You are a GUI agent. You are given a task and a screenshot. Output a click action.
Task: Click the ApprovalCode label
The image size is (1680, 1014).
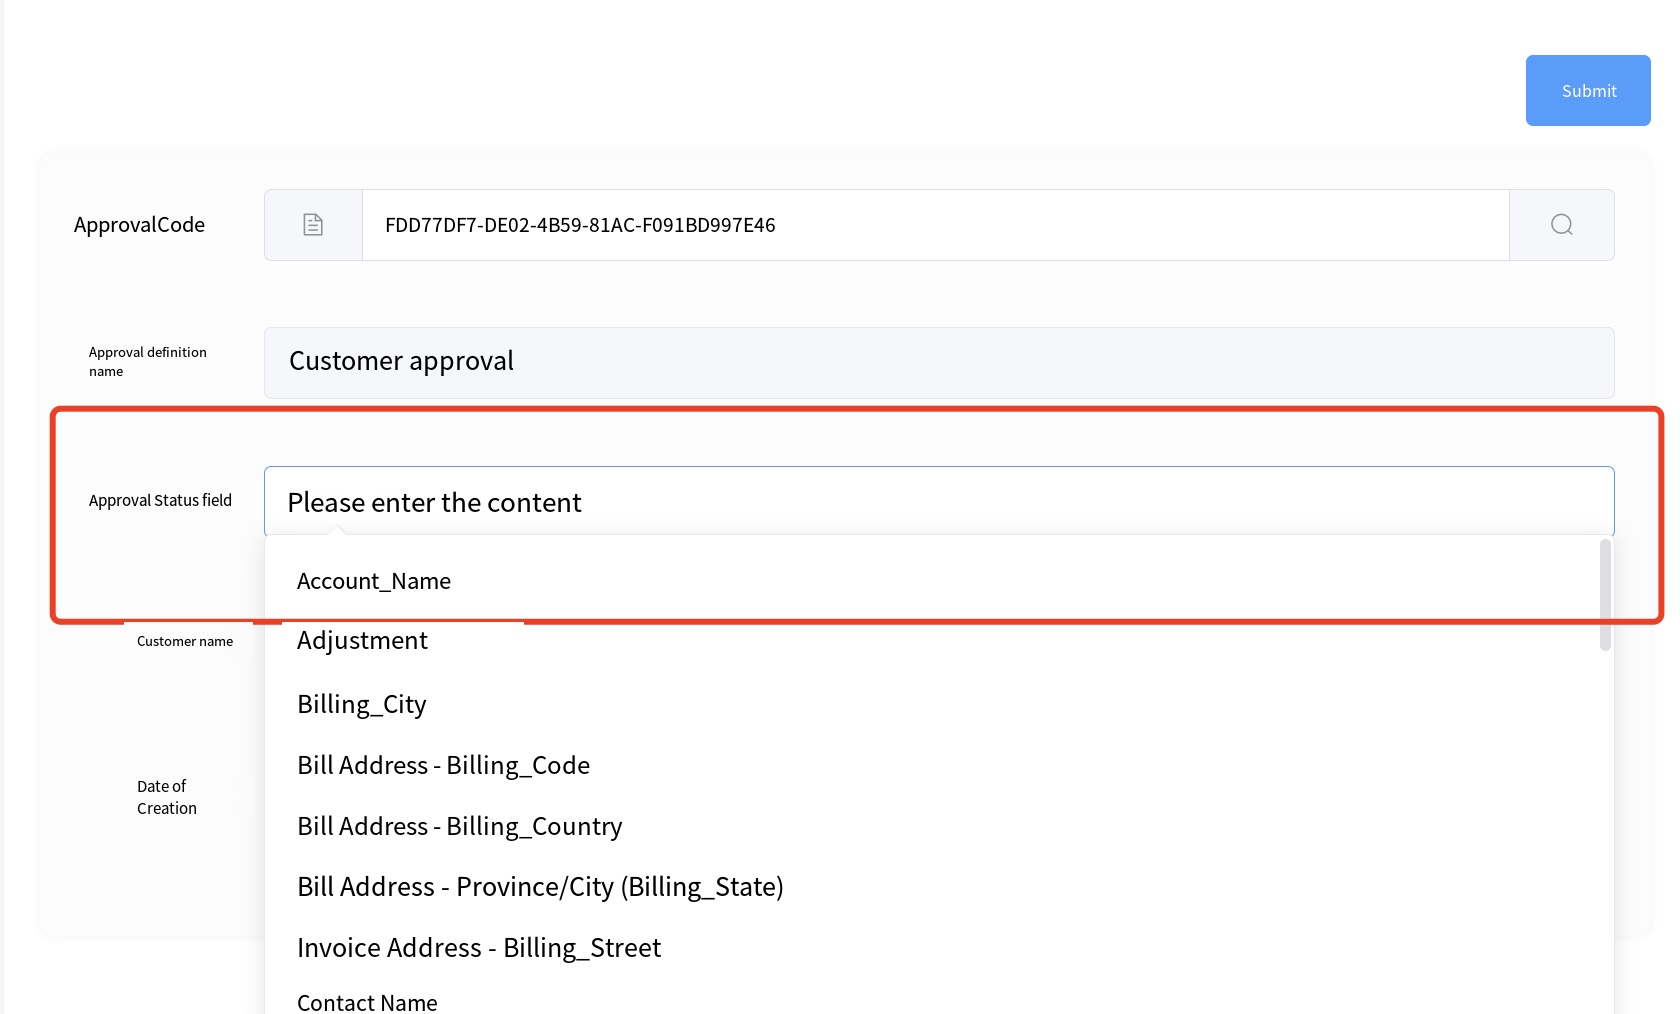139,225
